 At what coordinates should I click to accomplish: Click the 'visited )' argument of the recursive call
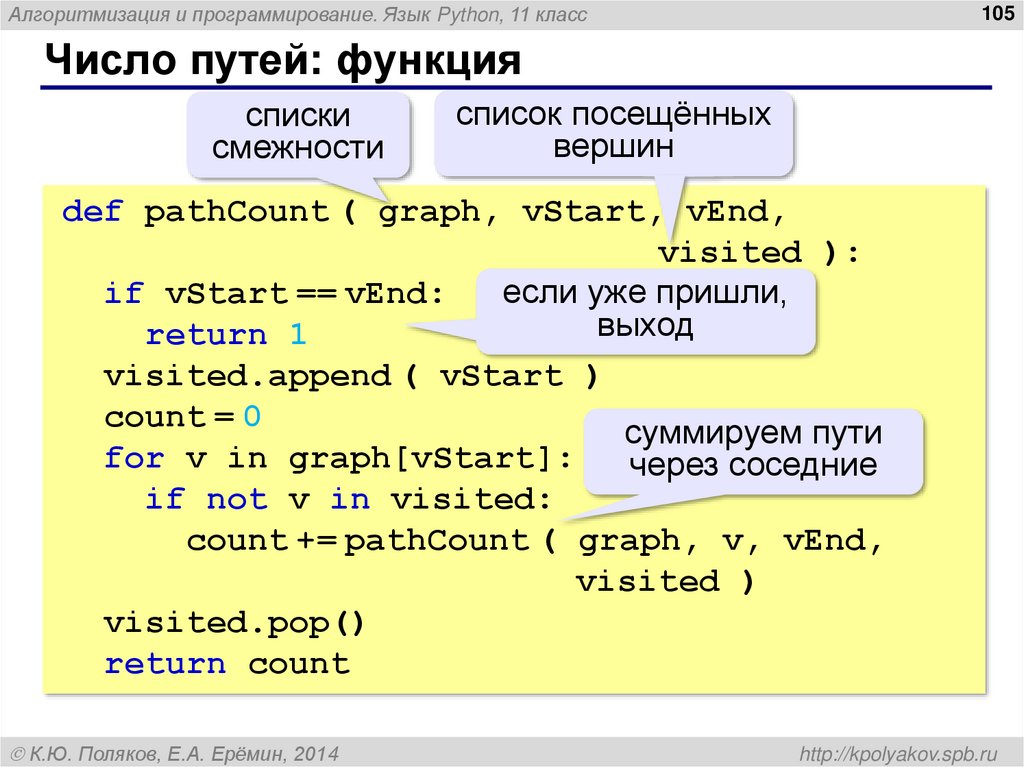coord(665,581)
